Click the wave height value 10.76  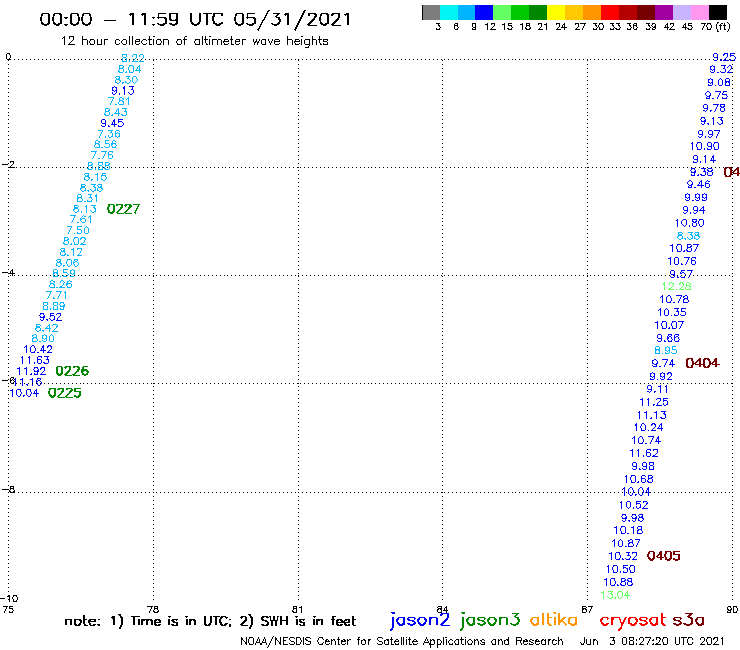pyautogui.click(x=682, y=261)
